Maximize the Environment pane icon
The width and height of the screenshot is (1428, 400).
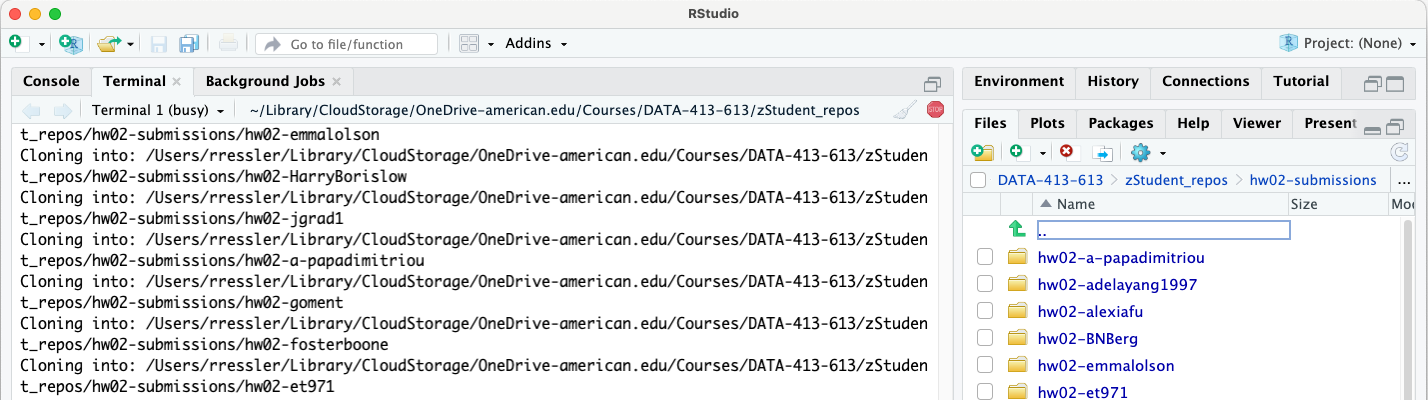[x=1396, y=85]
